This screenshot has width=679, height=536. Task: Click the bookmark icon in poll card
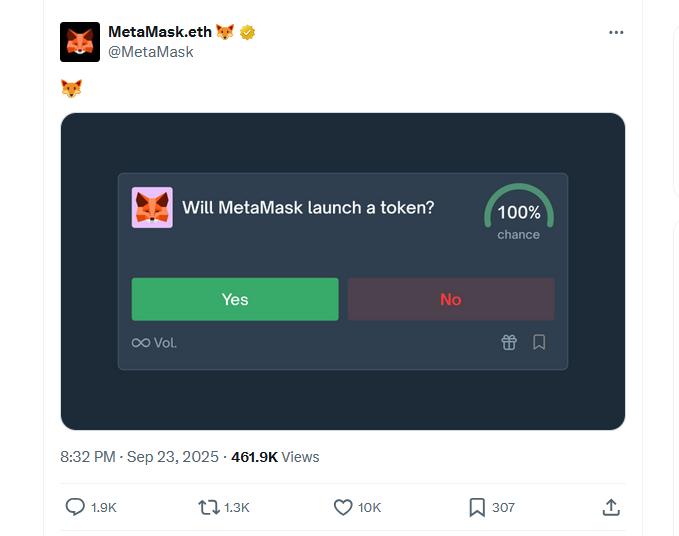click(539, 342)
